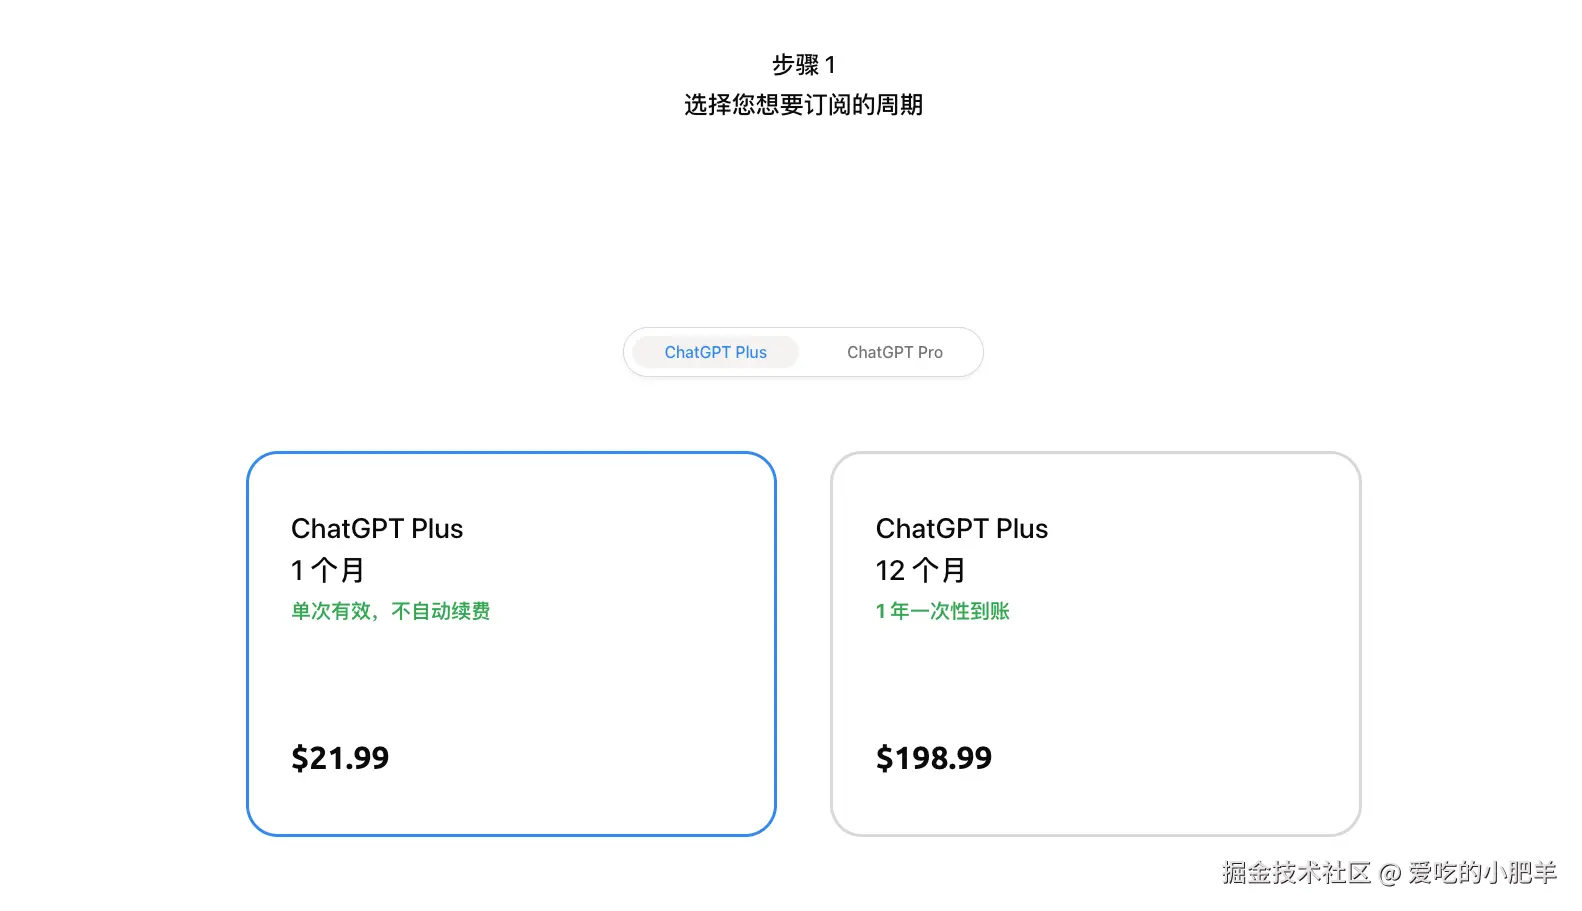This screenshot has height=911, width=1582.
Task: Click the @ symbol in the watermark
Action: (x=1389, y=874)
